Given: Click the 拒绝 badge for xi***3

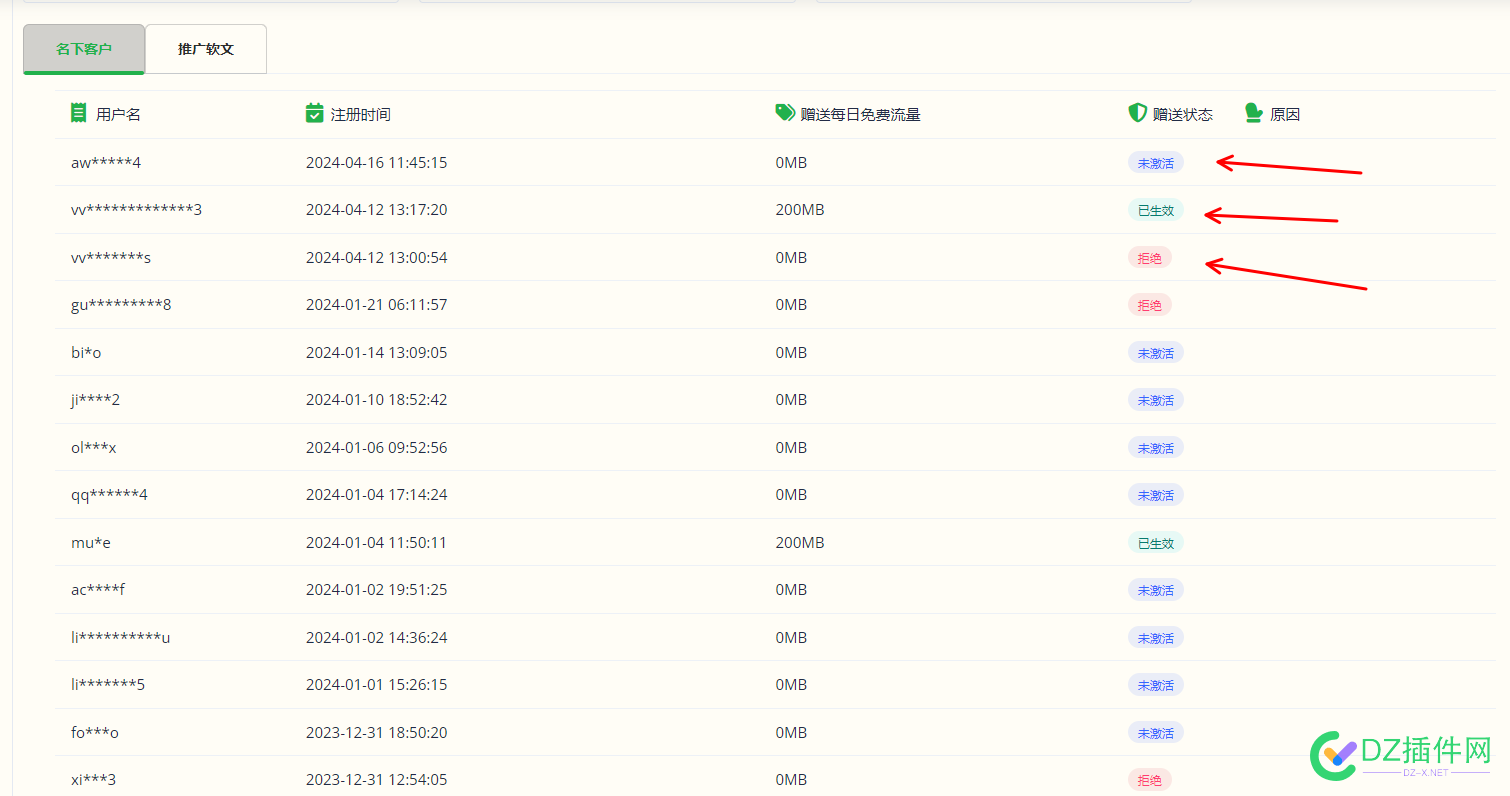Looking at the screenshot, I should pos(1150,780).
